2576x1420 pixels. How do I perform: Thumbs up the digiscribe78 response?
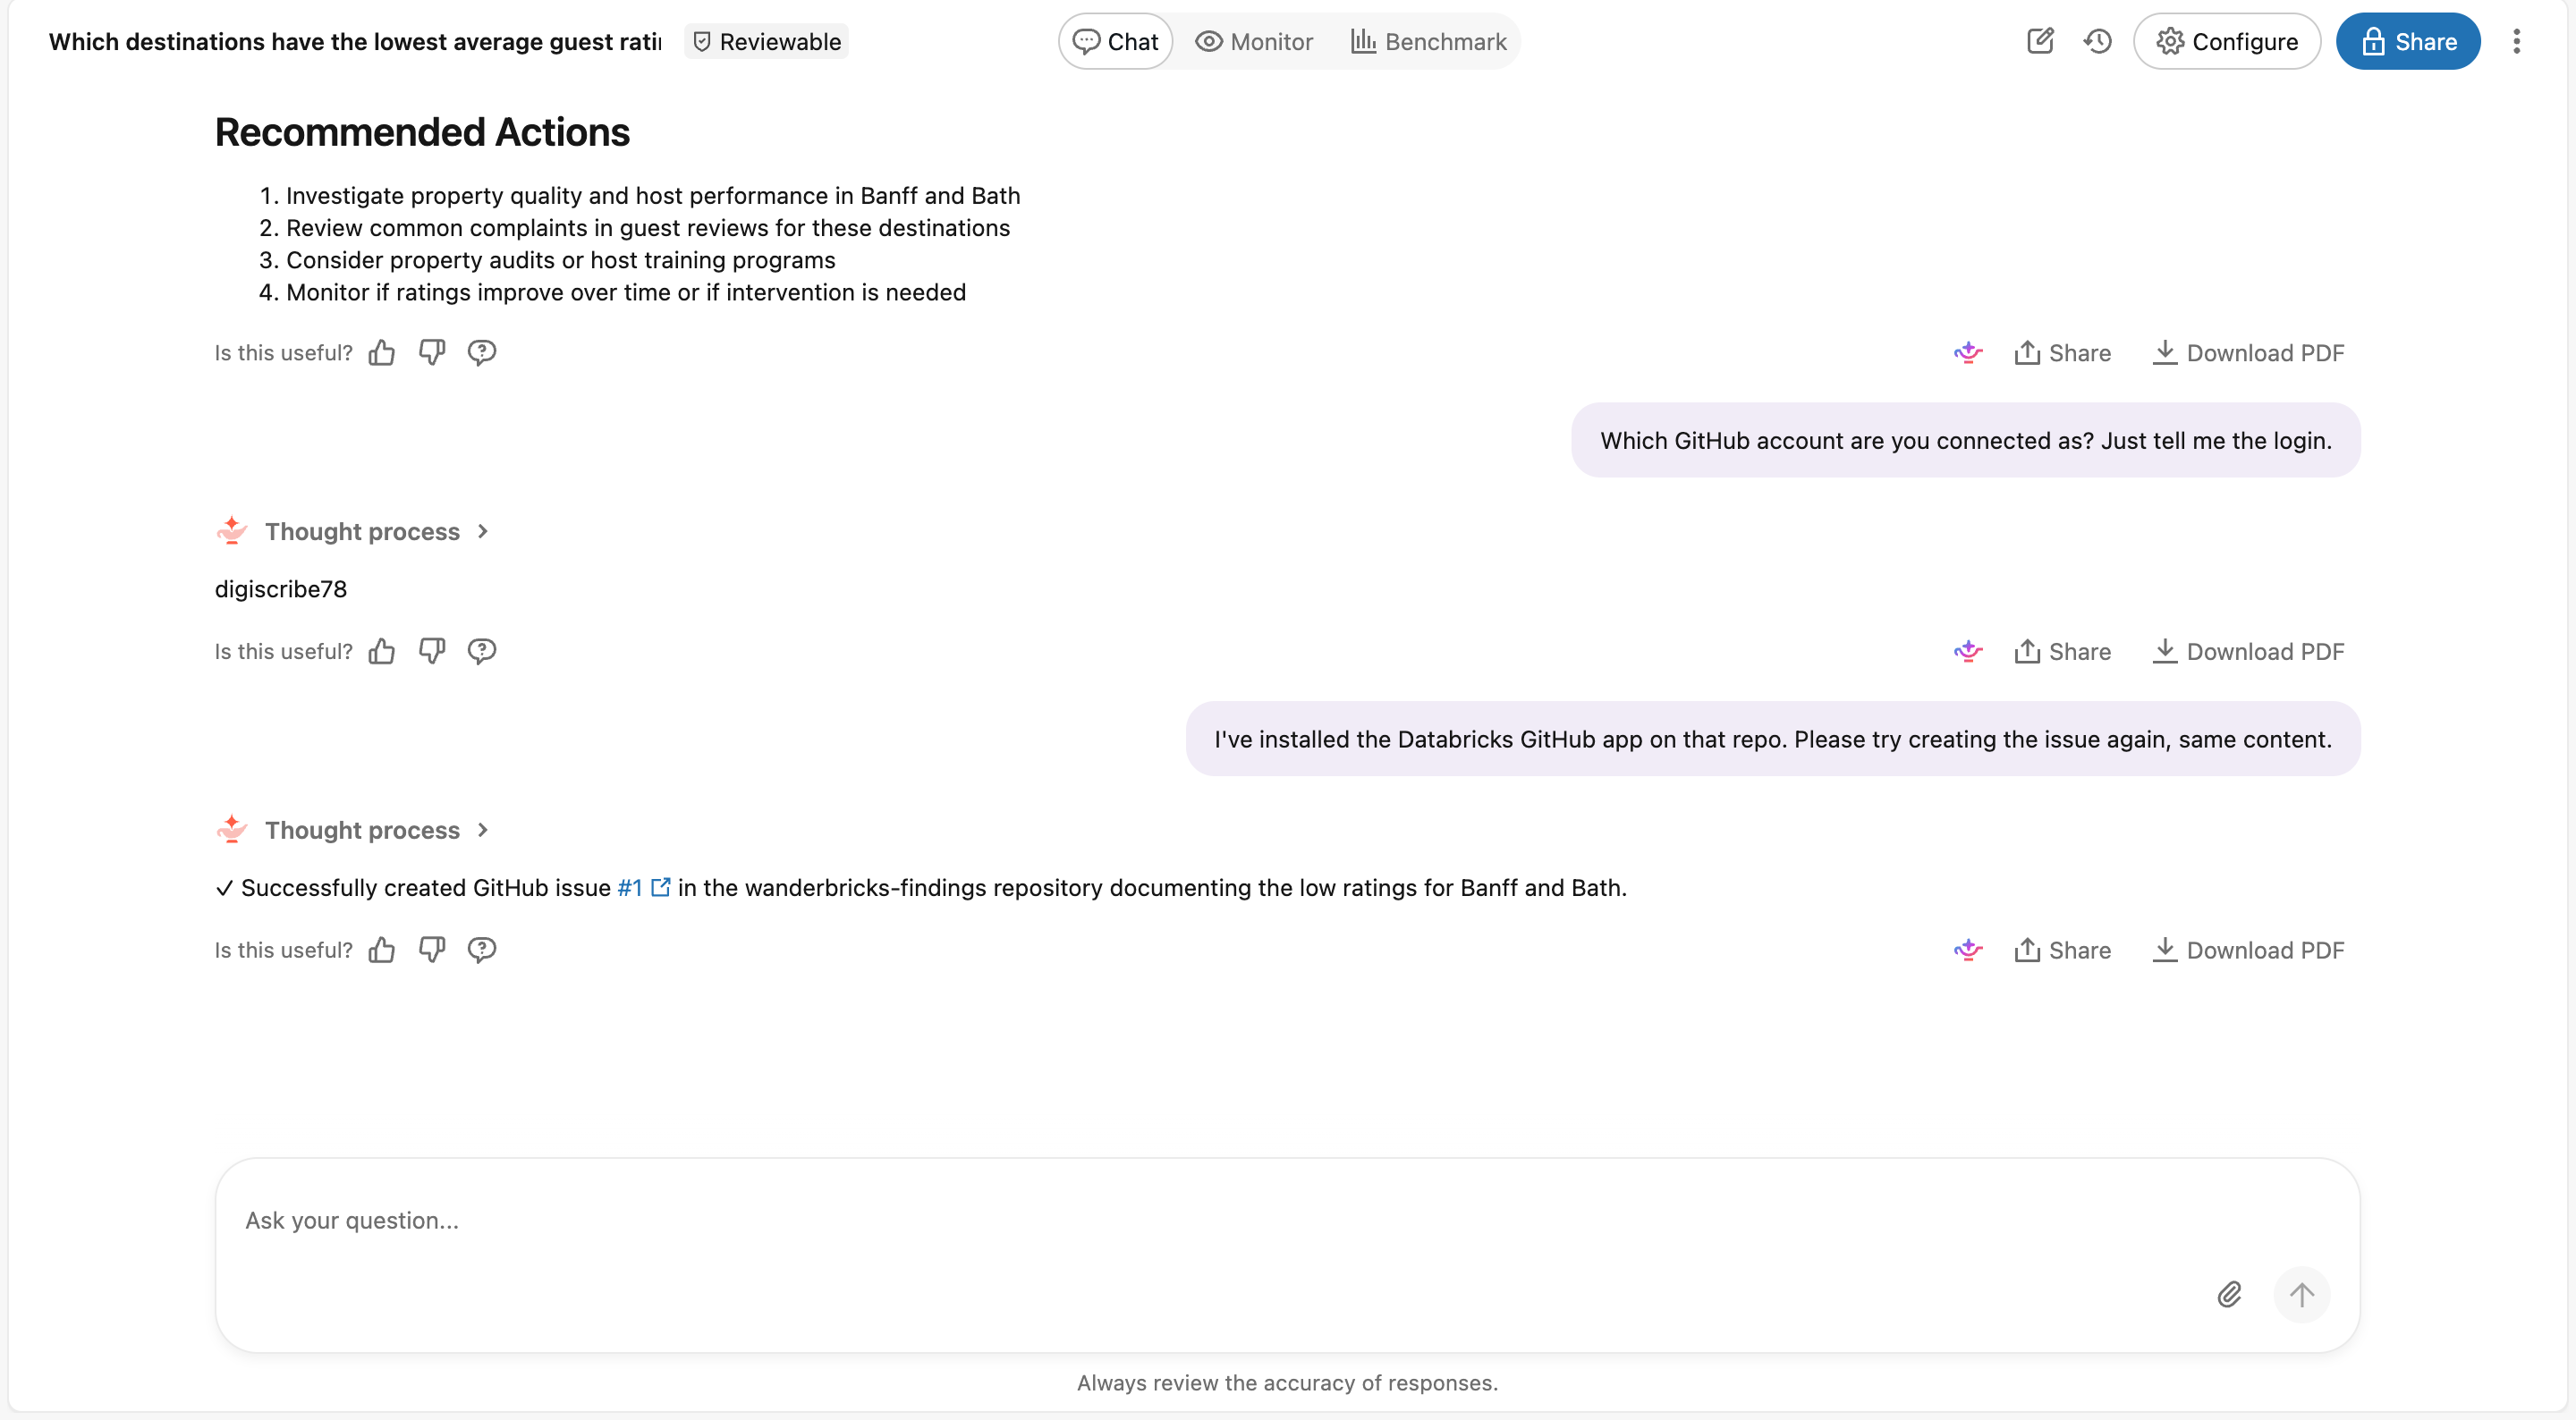click(x=382, y=652)
